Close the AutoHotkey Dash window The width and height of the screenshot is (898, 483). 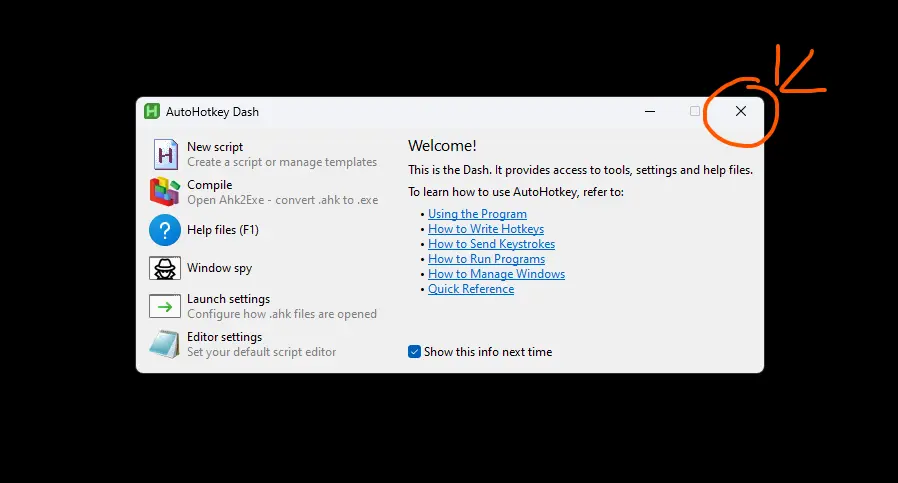click(x=741, y=111)
